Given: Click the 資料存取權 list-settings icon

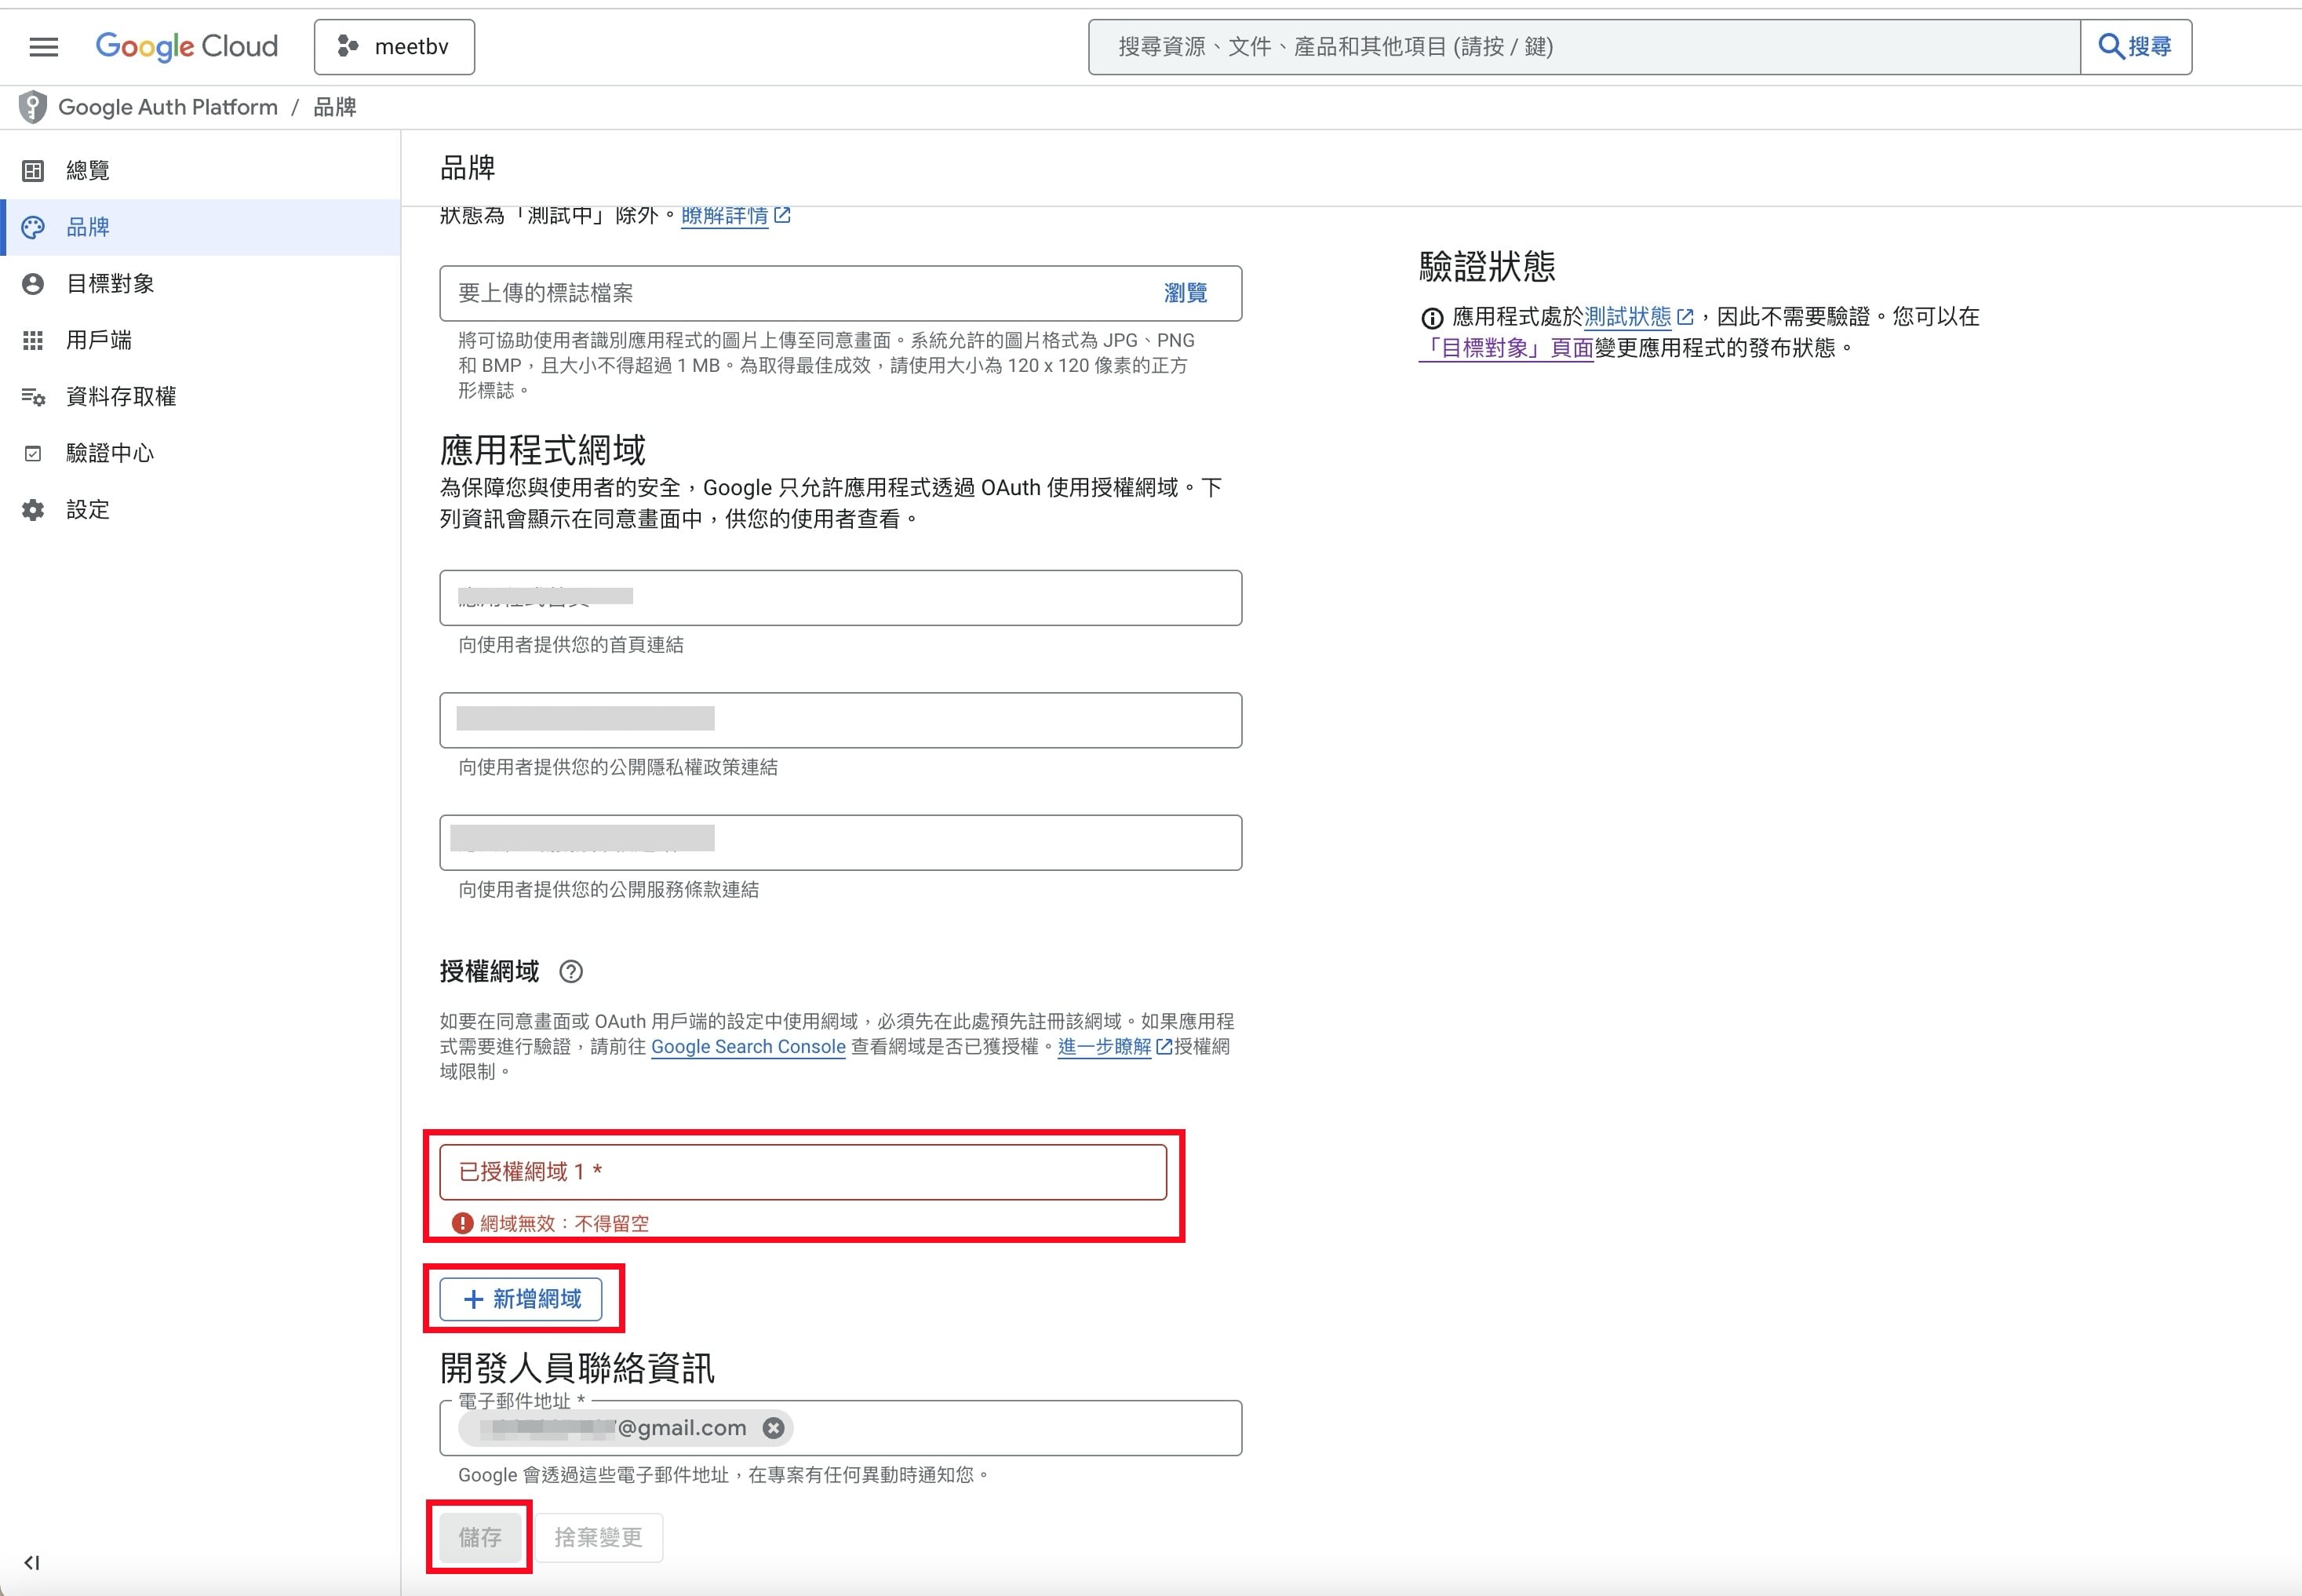Looking at the screenshot, I should coord(33,397).
